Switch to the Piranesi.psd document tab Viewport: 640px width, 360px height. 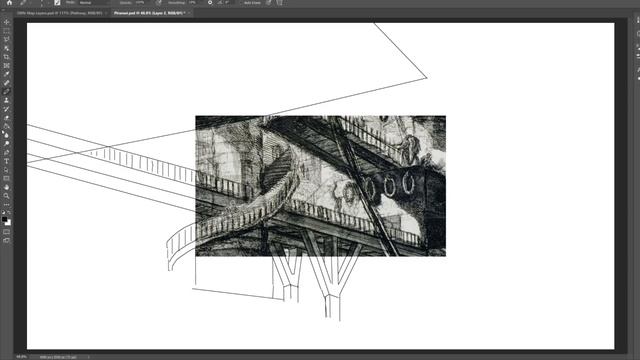point(149,13)
